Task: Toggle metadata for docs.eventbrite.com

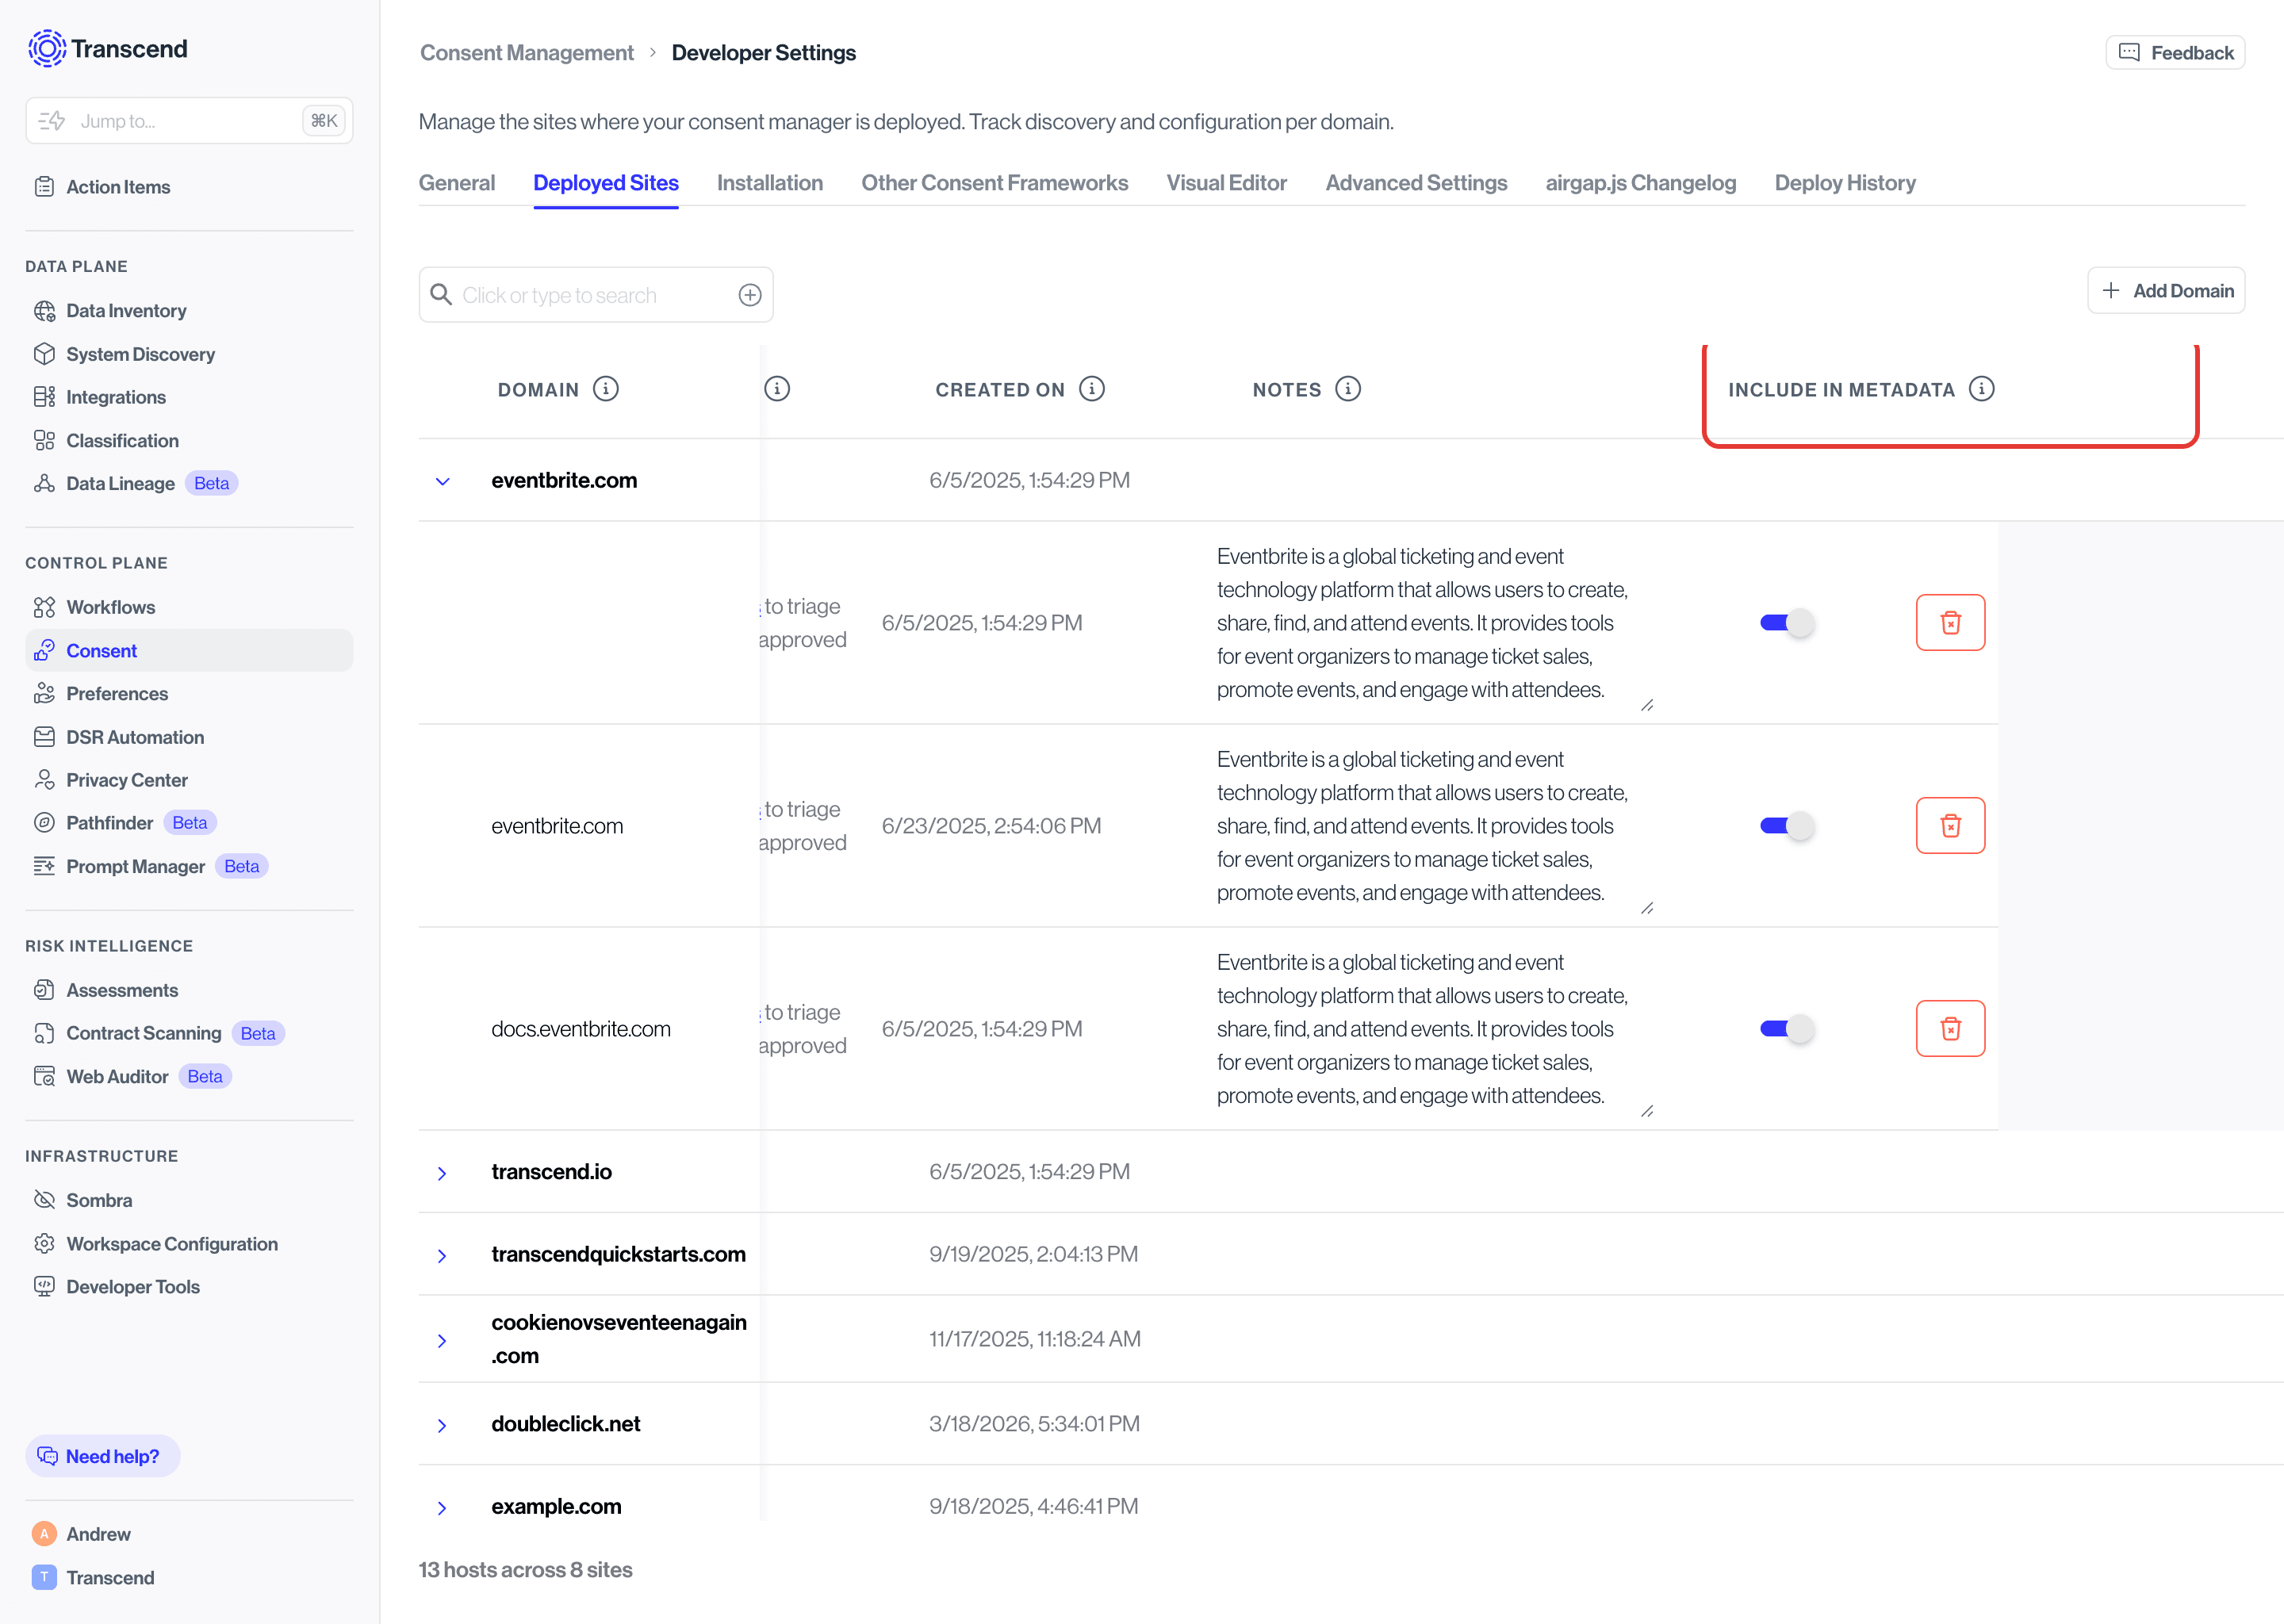Action: (1787, 1029)
